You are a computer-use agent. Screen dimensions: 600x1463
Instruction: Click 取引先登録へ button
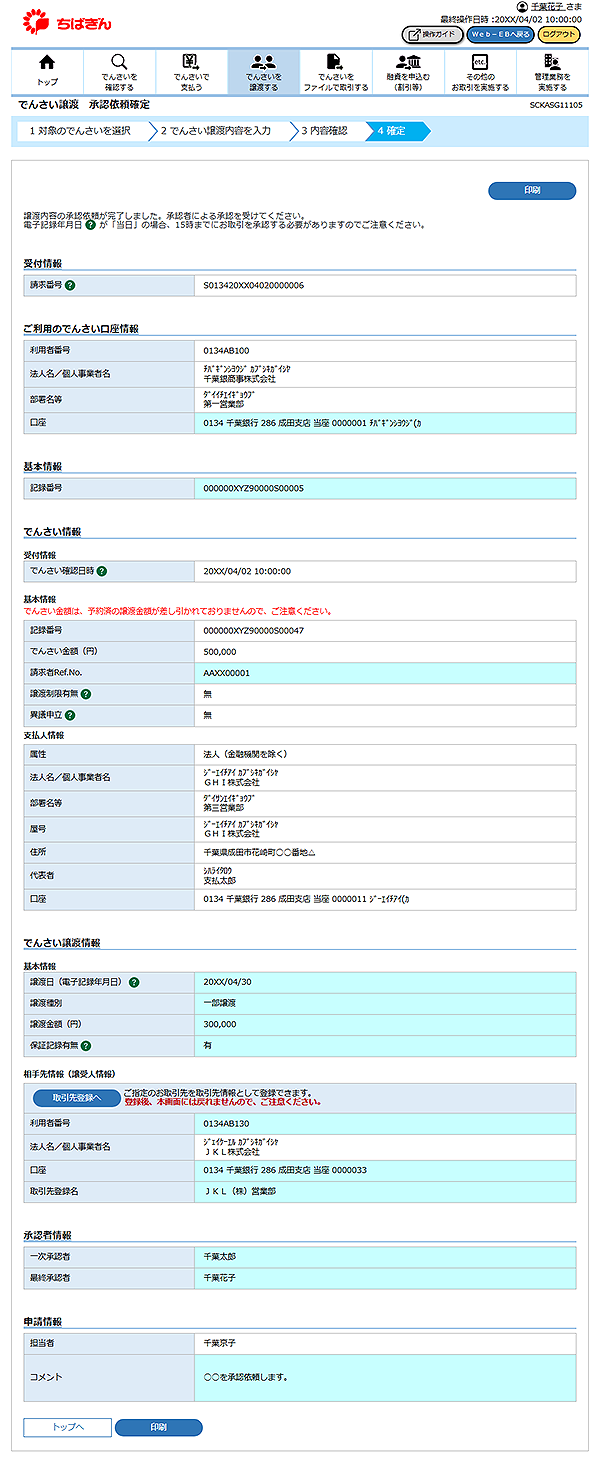(x=77, y=1097)
